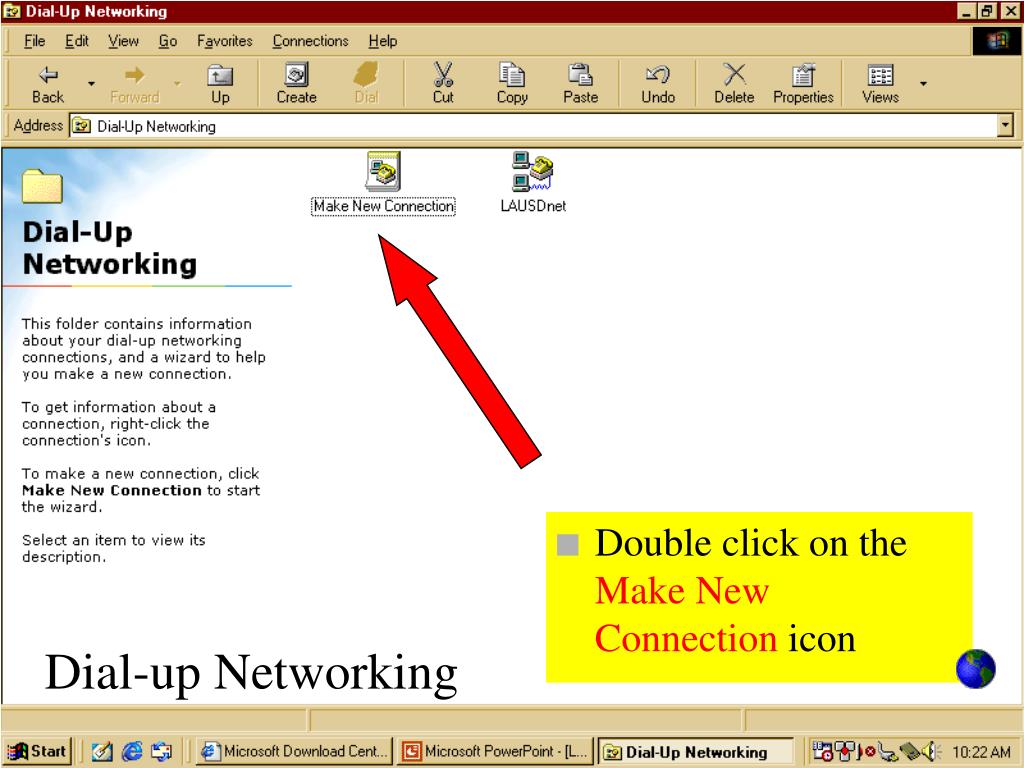Viewport: 1024px width, 768px height.
Task: Expand the Views dropdown arrow
Action: 923,83
